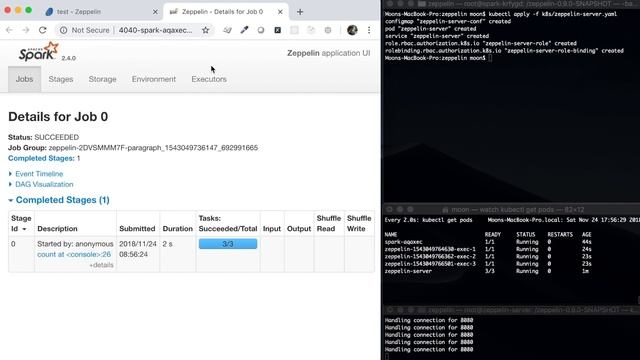Screen dimensions: 640x360
Task: Expand the DAG Visualization section
Action: 44,184
